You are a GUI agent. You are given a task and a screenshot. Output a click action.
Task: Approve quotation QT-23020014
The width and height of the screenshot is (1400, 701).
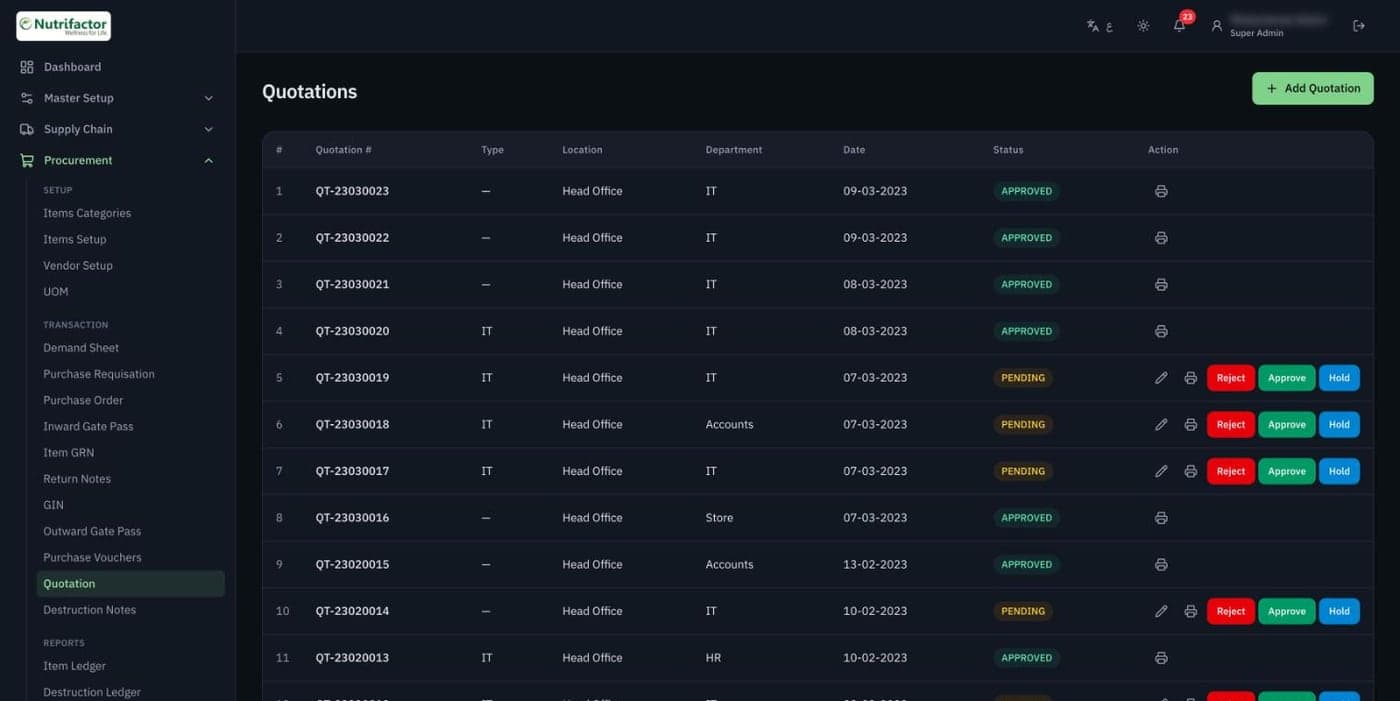pos(1286,611)
